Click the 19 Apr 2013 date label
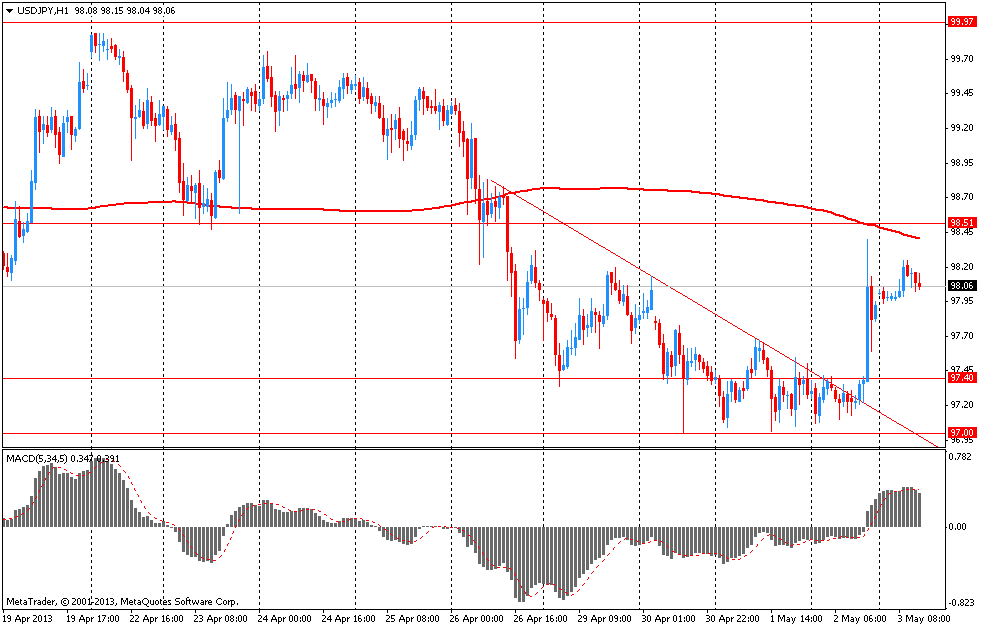The width and height of the screenshot is (985, 627). (x=27, y=618)
